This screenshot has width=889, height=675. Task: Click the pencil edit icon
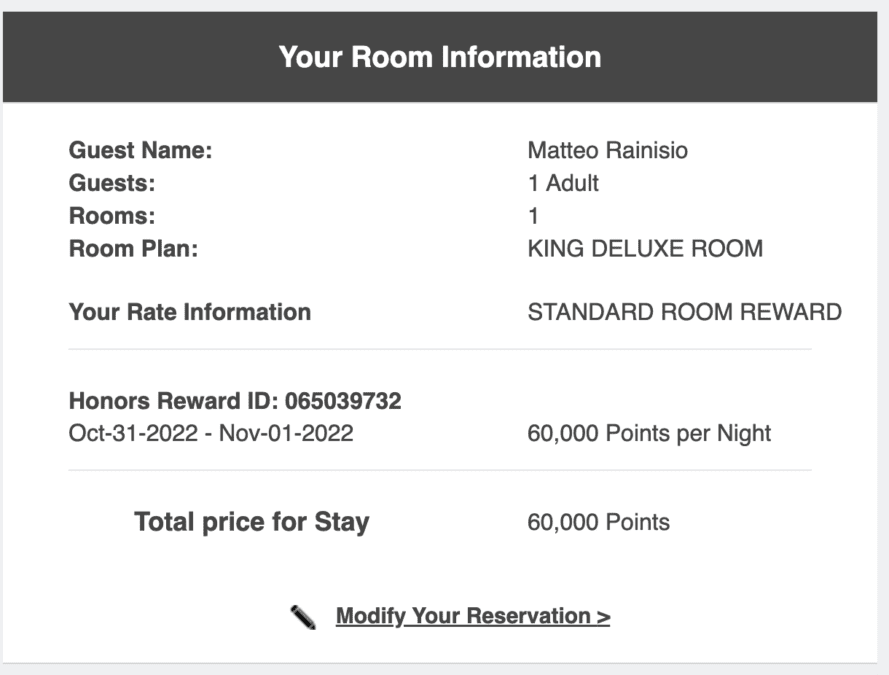(303, 617)
